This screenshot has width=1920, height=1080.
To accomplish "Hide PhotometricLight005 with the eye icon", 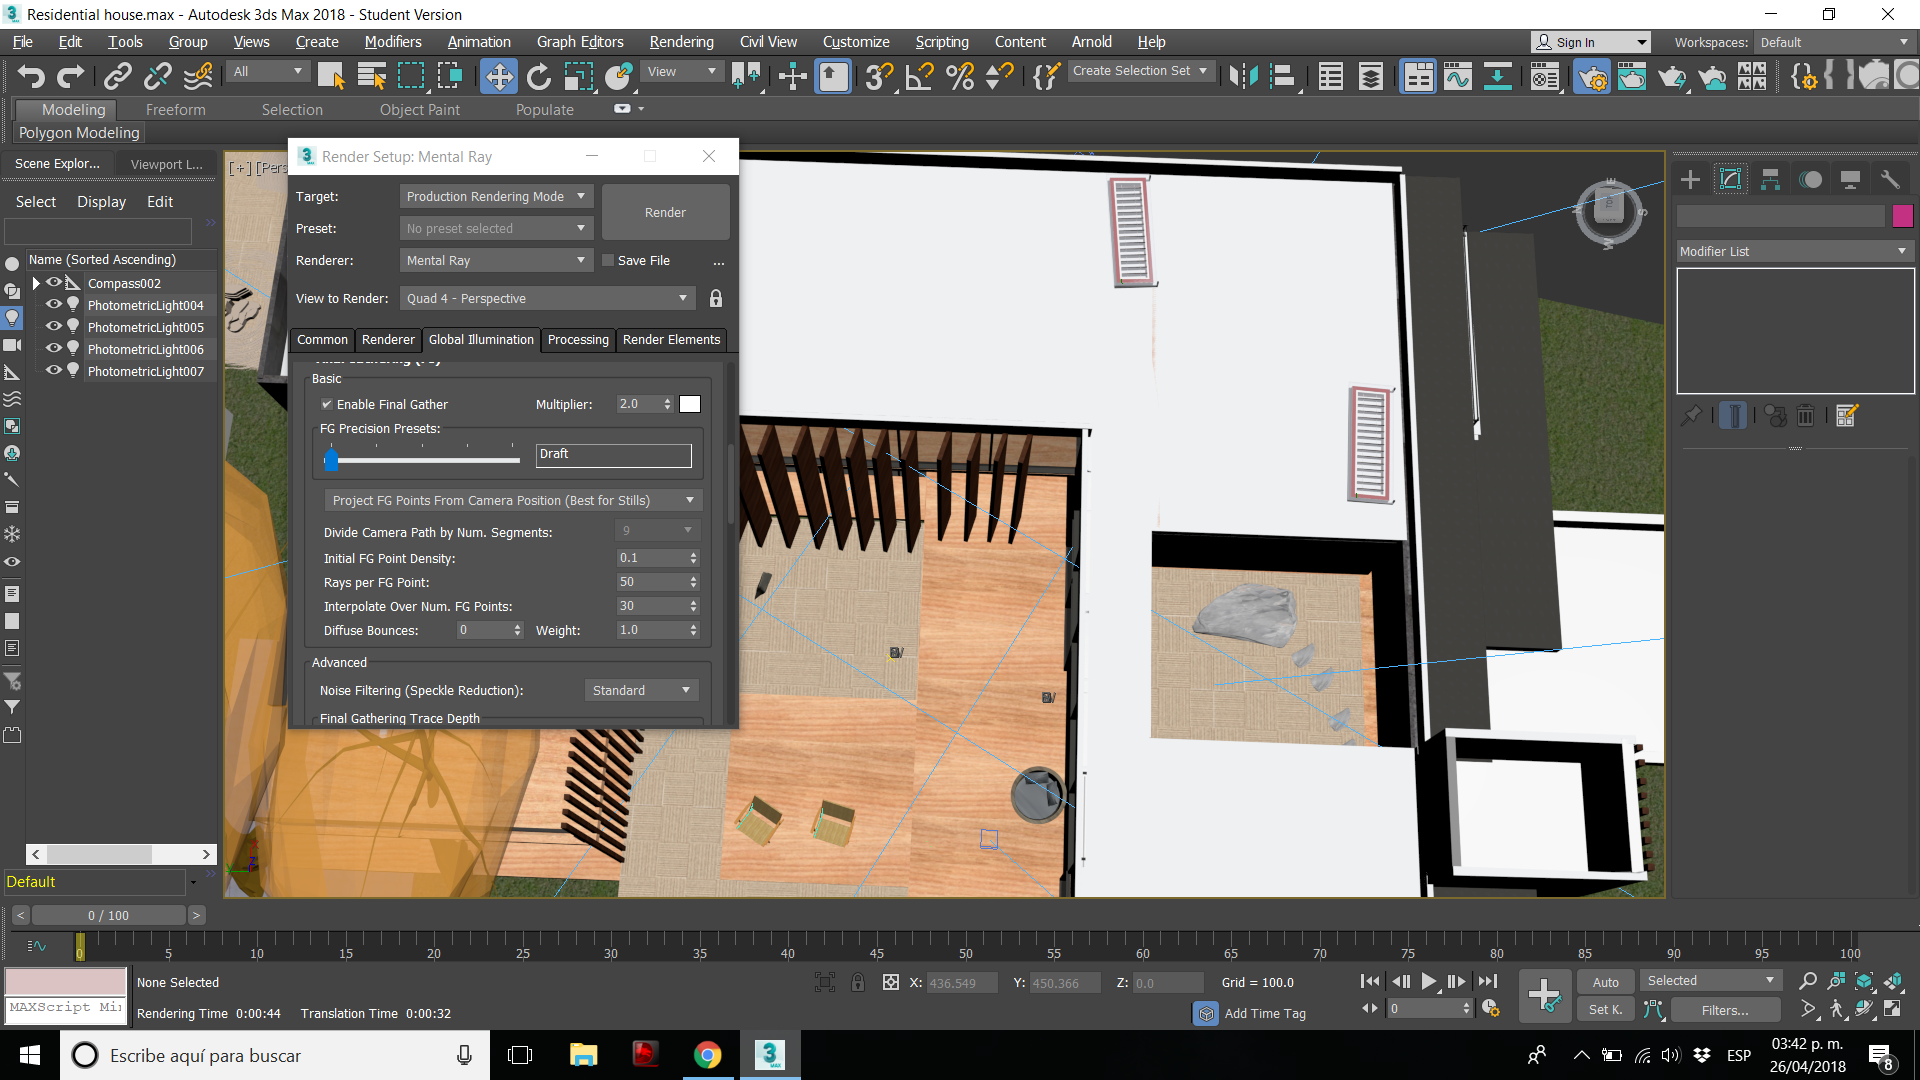I will [x=54, y=327].
